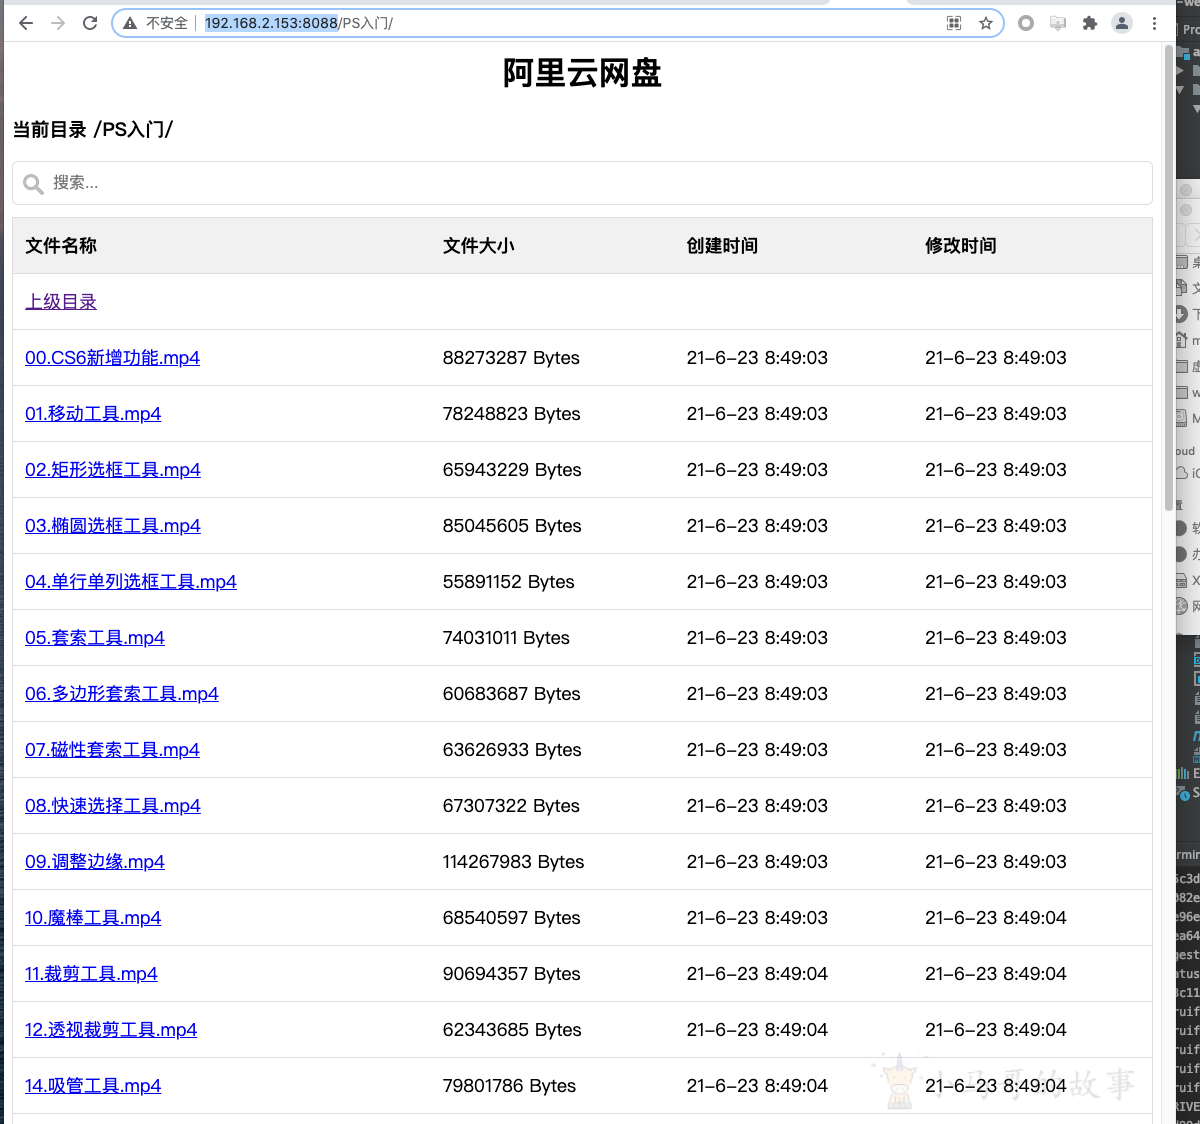Open 10.魔棒工具.mp4
This screenshot has height=1124, width=1200.
click(x=93, y=918)
